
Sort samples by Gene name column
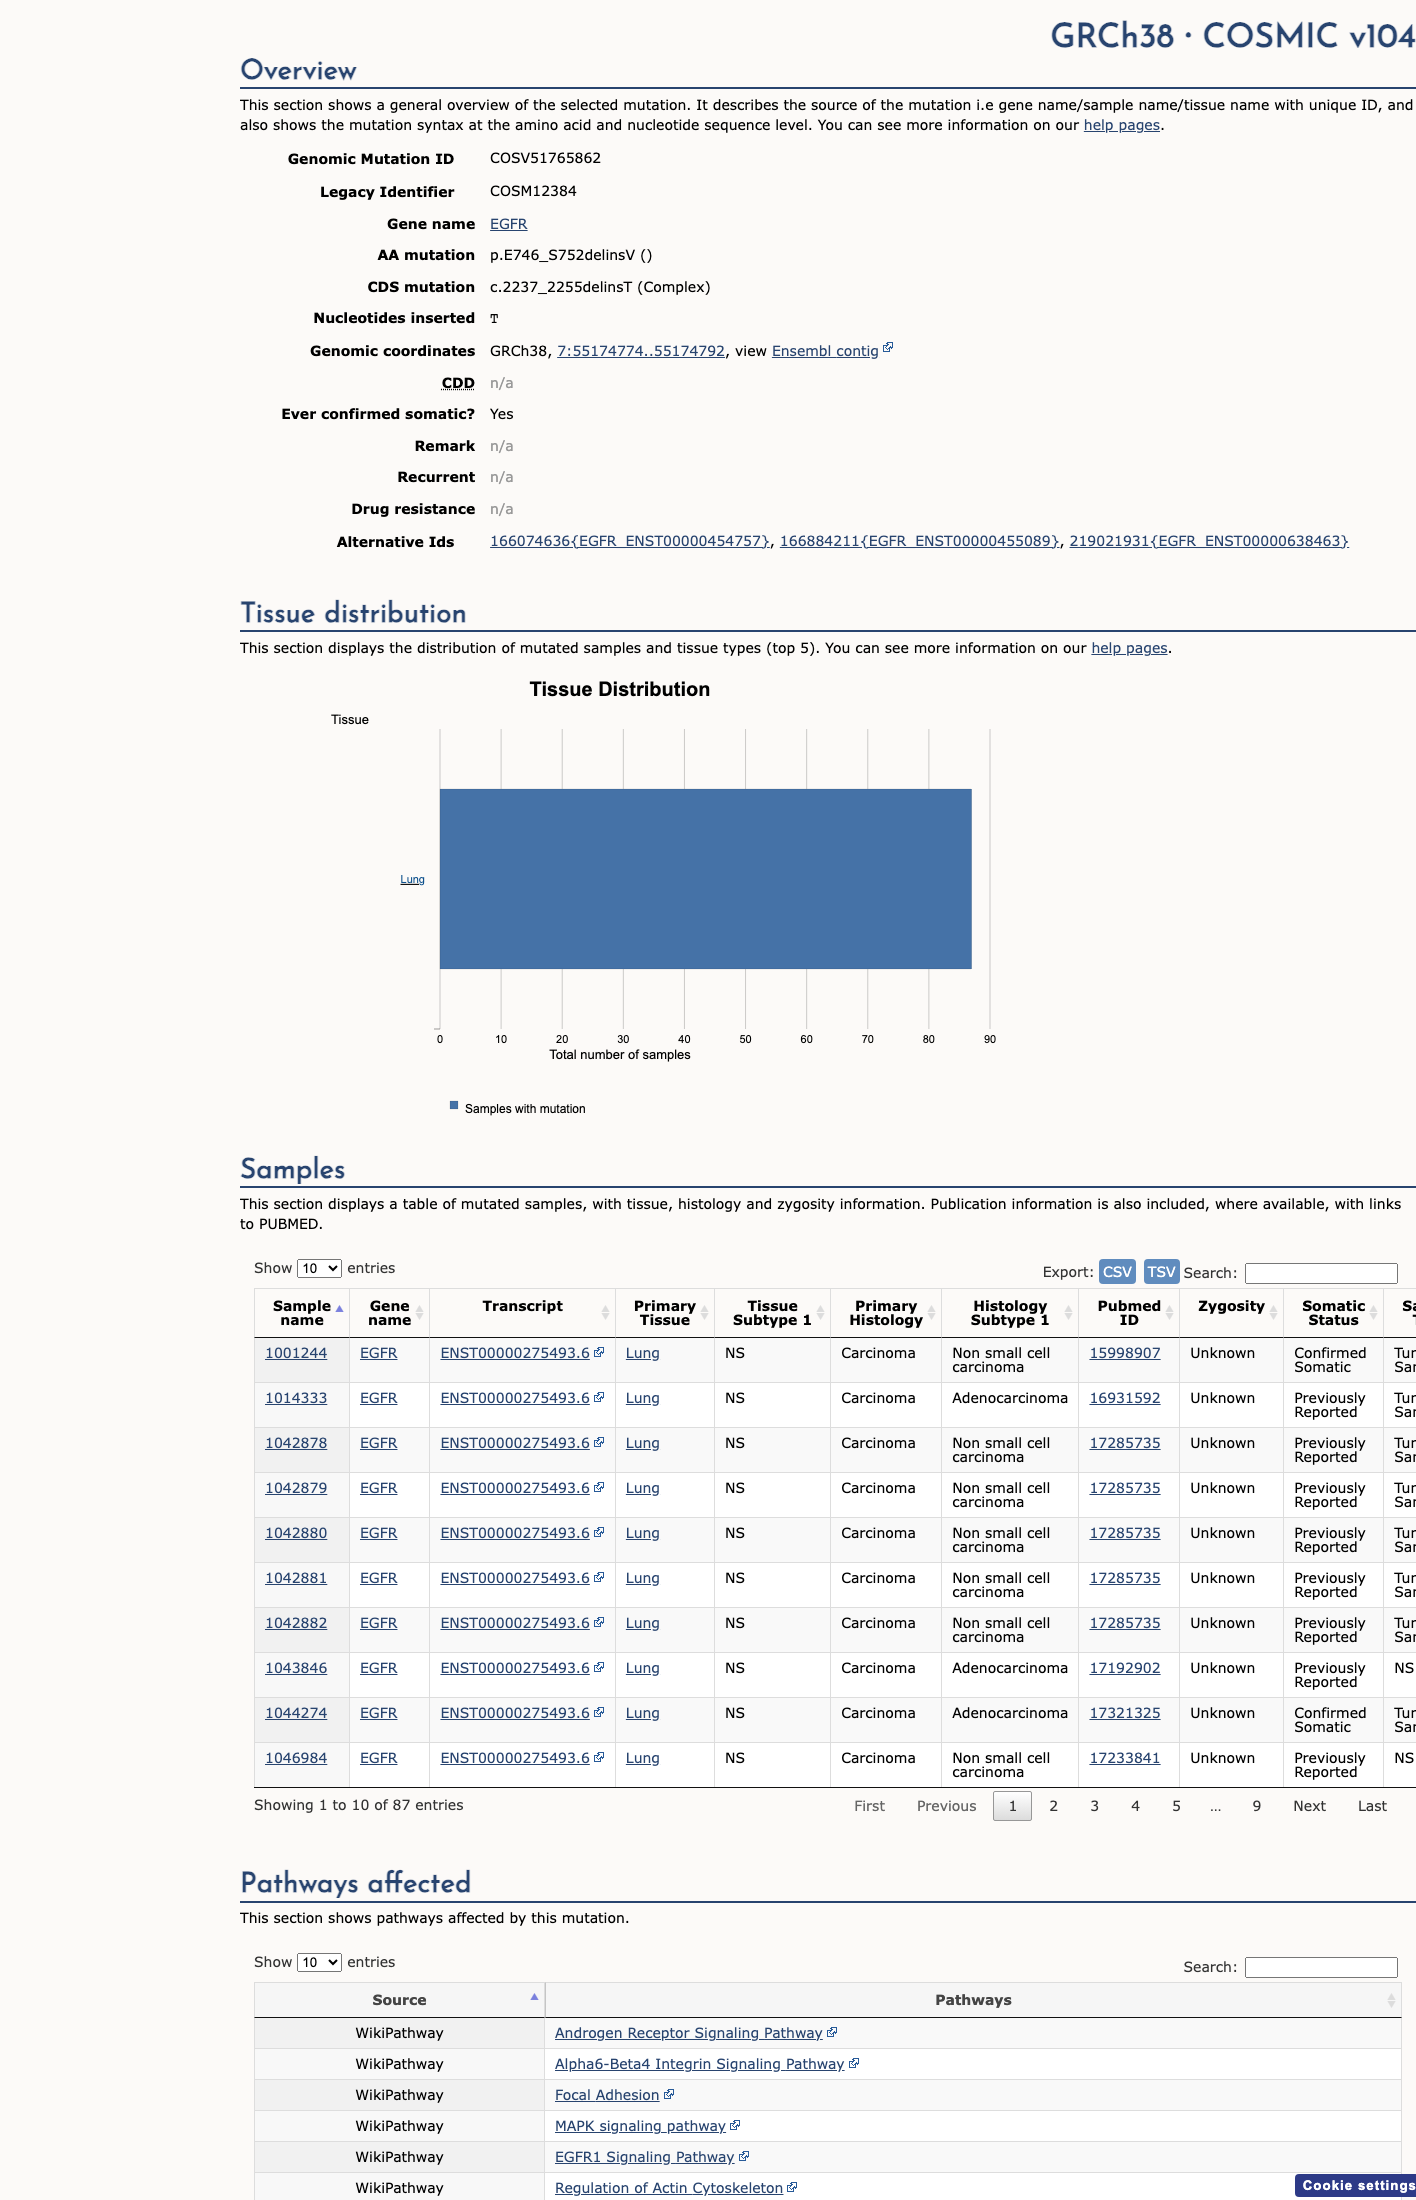pyautogui.click(x=389, y=1313)
